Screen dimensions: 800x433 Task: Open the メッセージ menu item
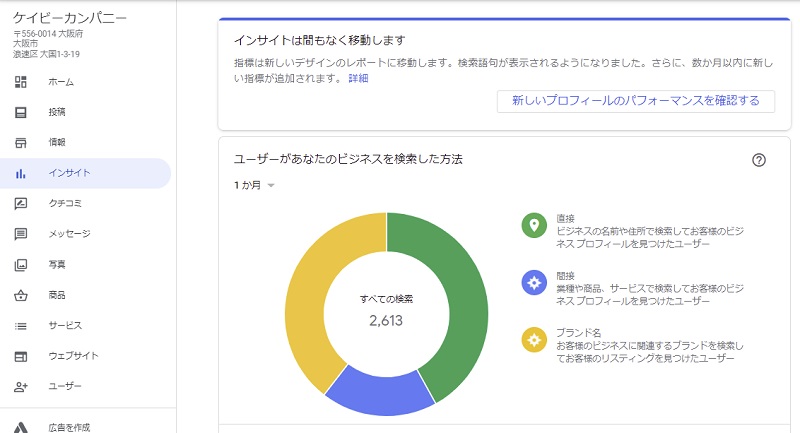69,234
